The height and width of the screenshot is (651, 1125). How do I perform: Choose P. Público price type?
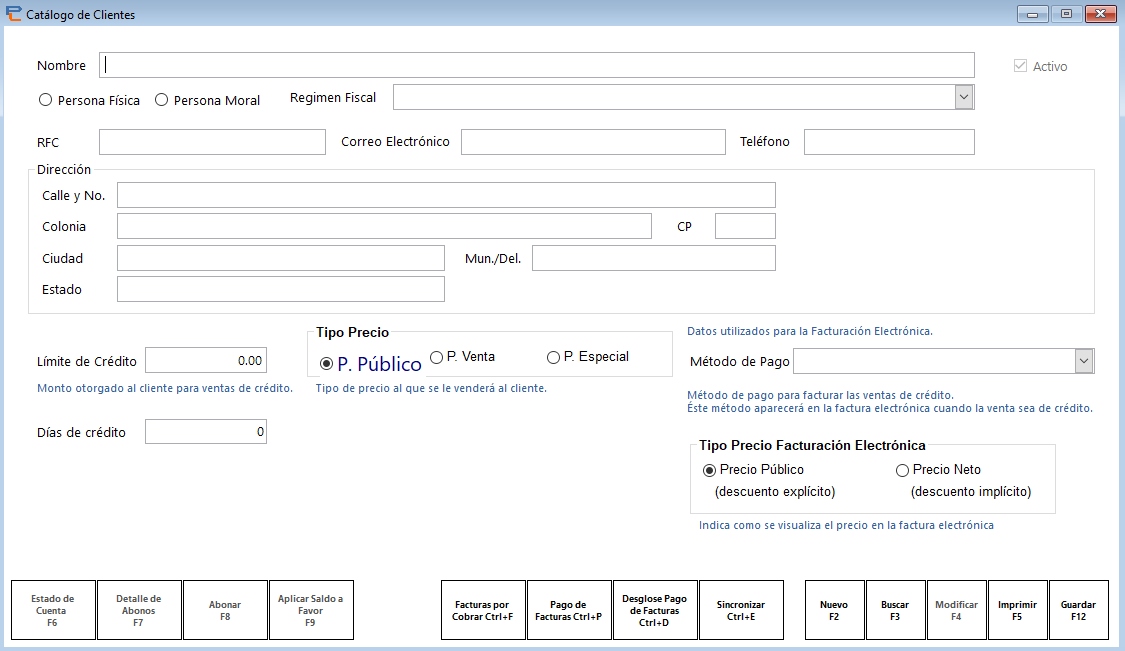326,364
